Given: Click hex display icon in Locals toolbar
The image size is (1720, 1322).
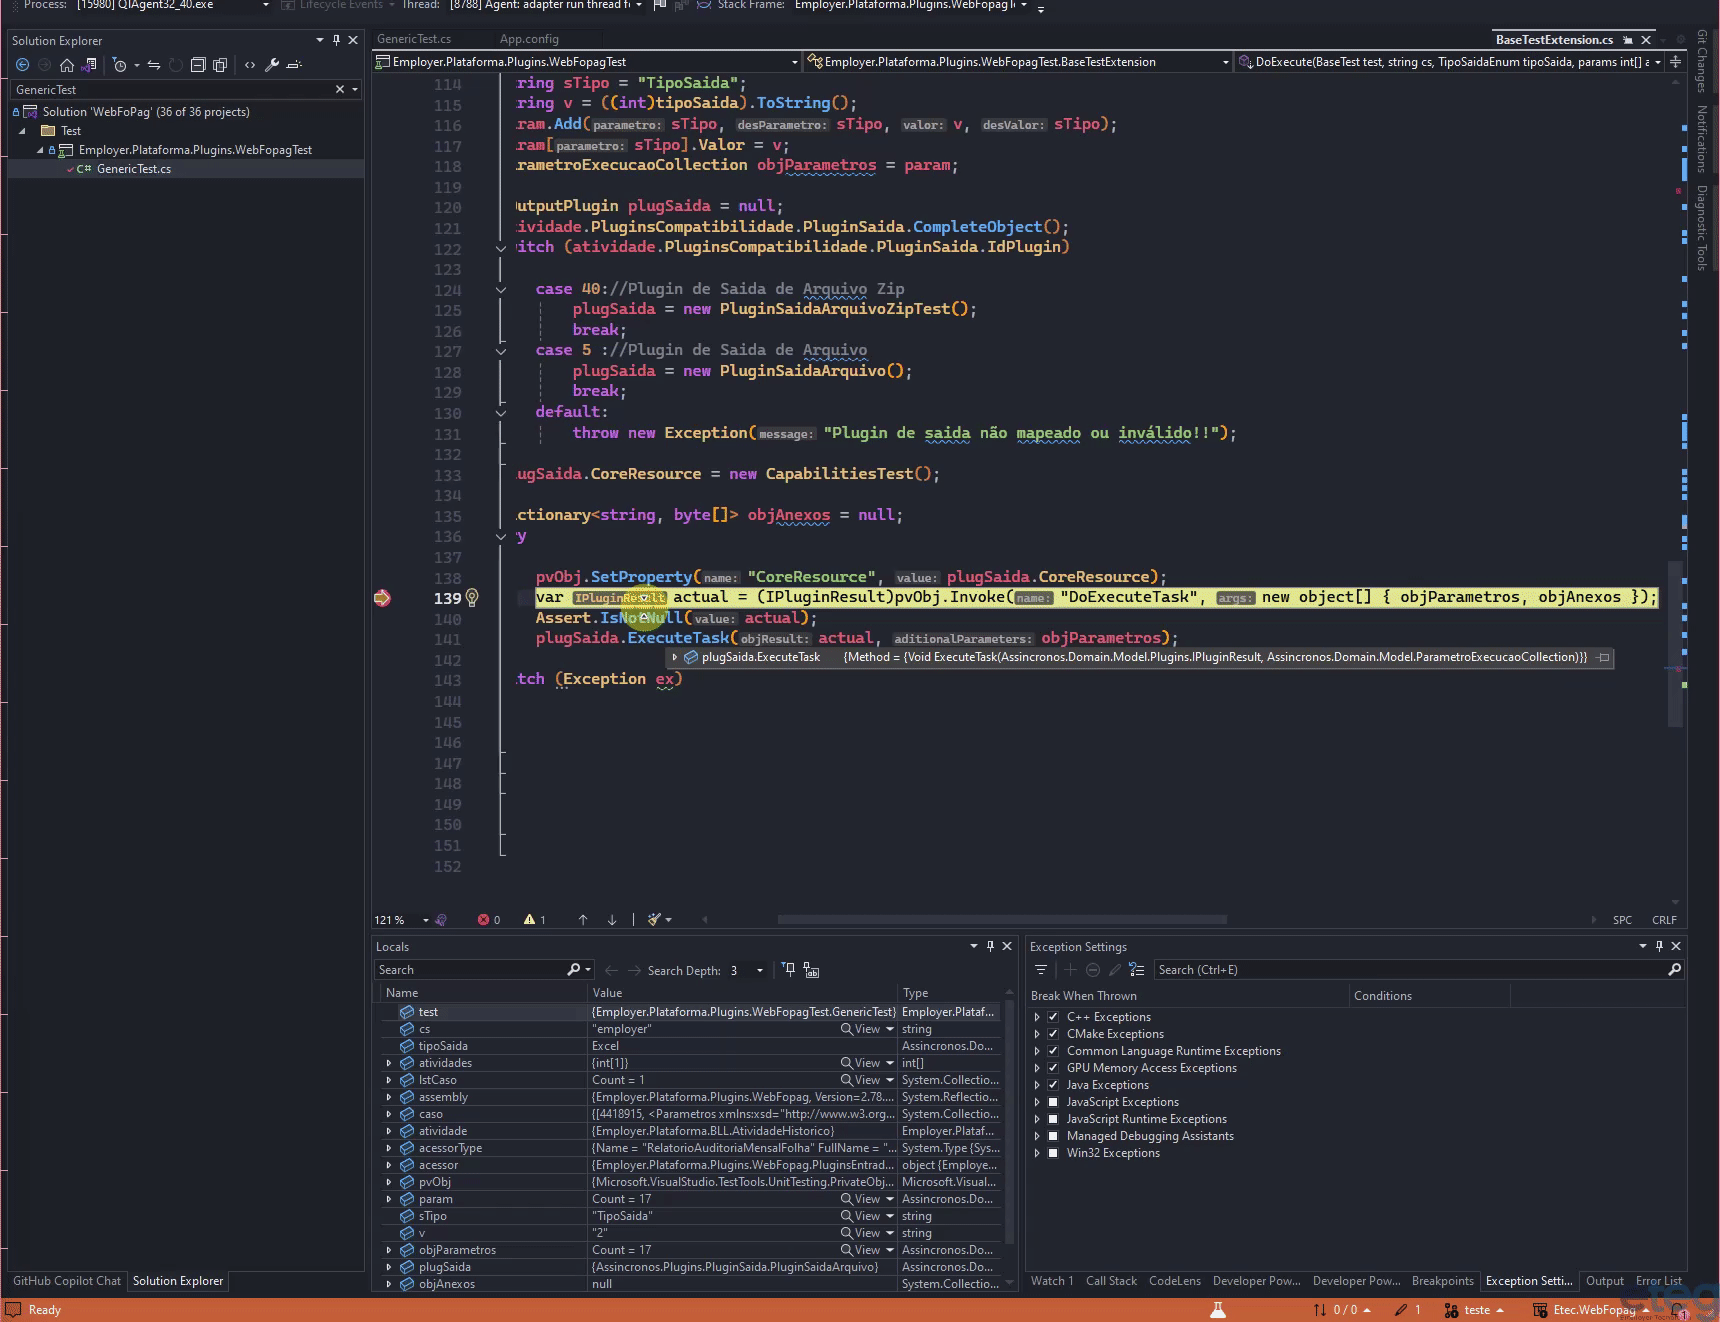Looking at the screenshot, I should coord(811,969).
